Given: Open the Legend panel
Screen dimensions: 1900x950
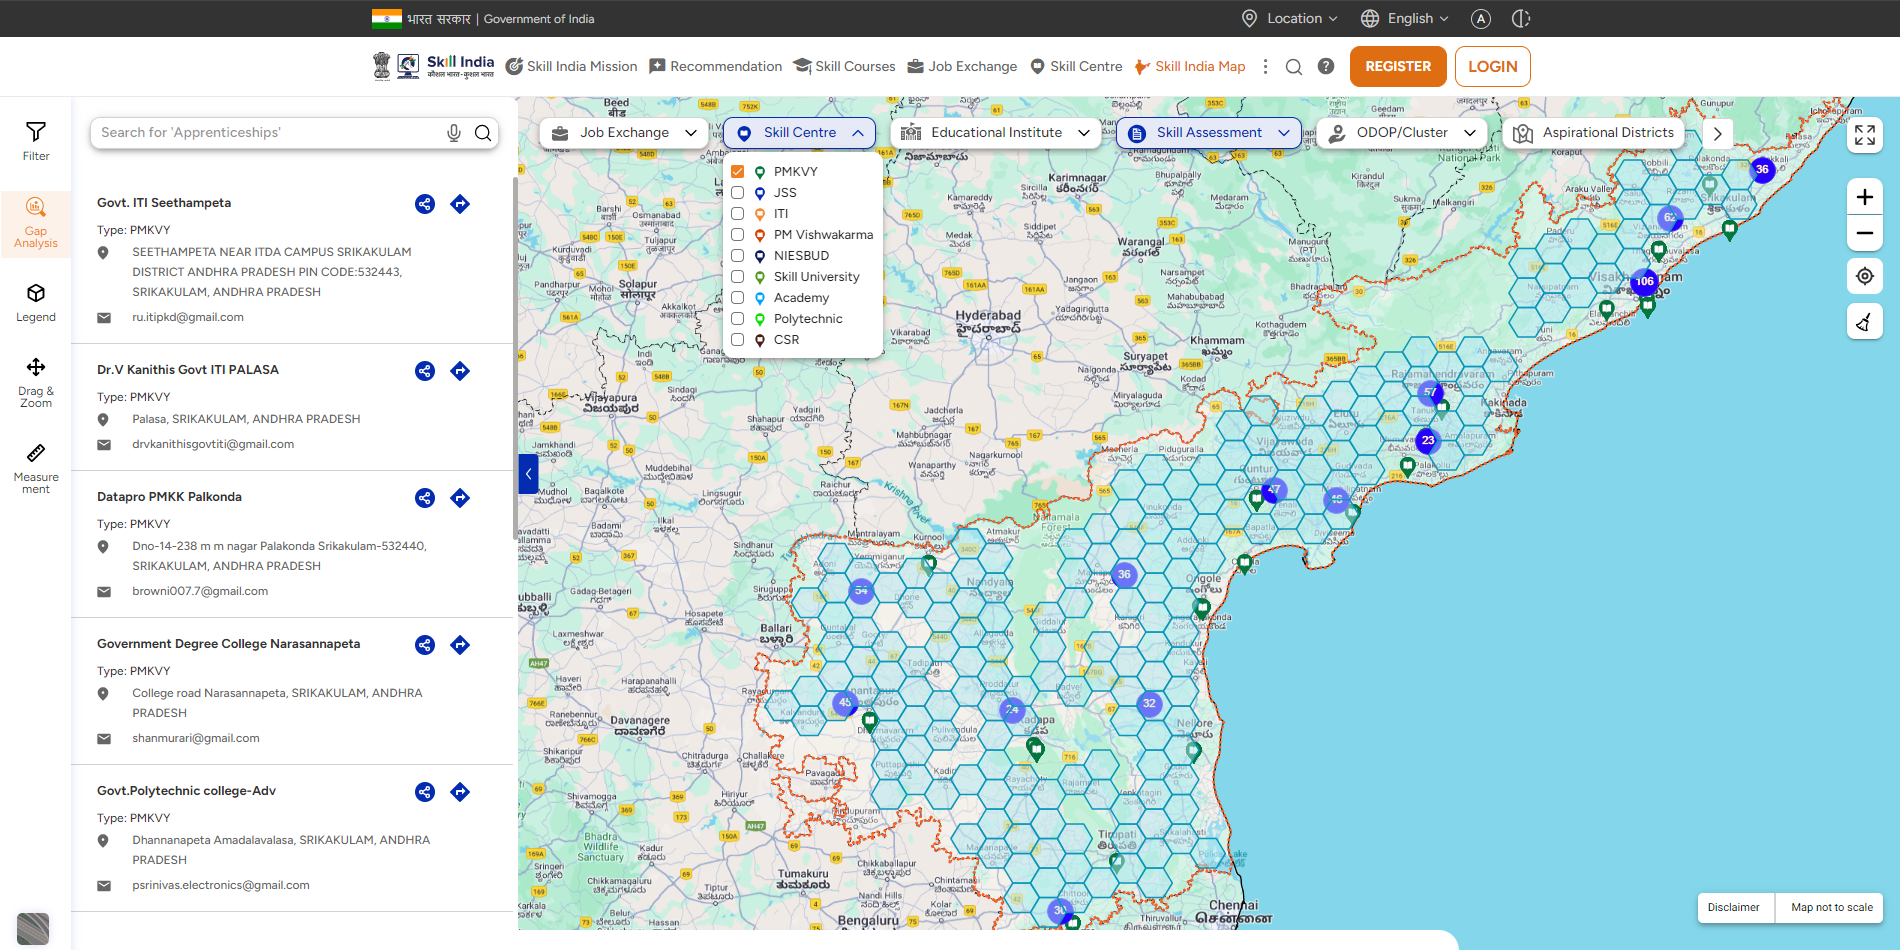Looking at the screenshot, I should [36, 303].
